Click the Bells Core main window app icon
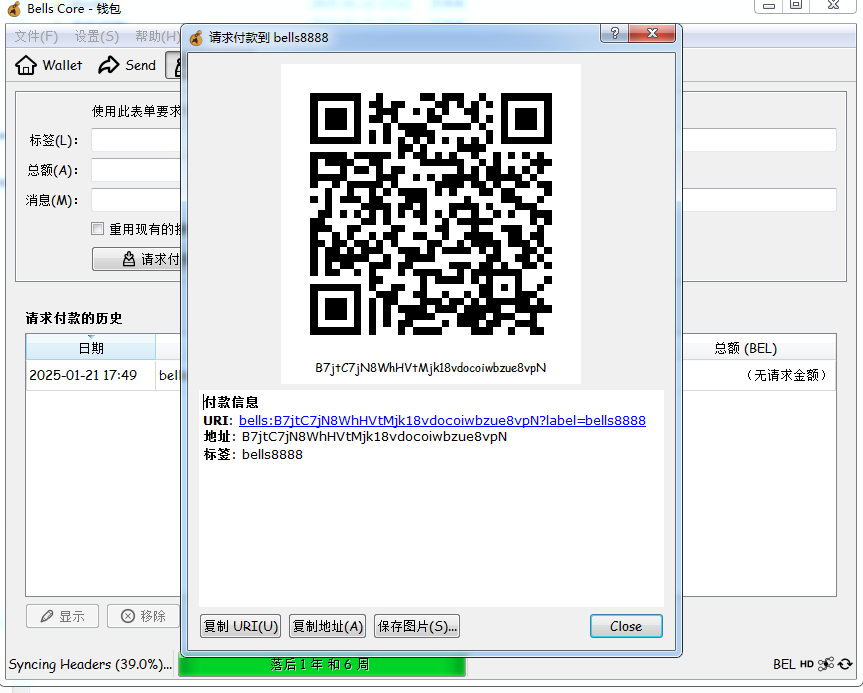The width and height of the screenshot is (863, 693). point(14,9)
